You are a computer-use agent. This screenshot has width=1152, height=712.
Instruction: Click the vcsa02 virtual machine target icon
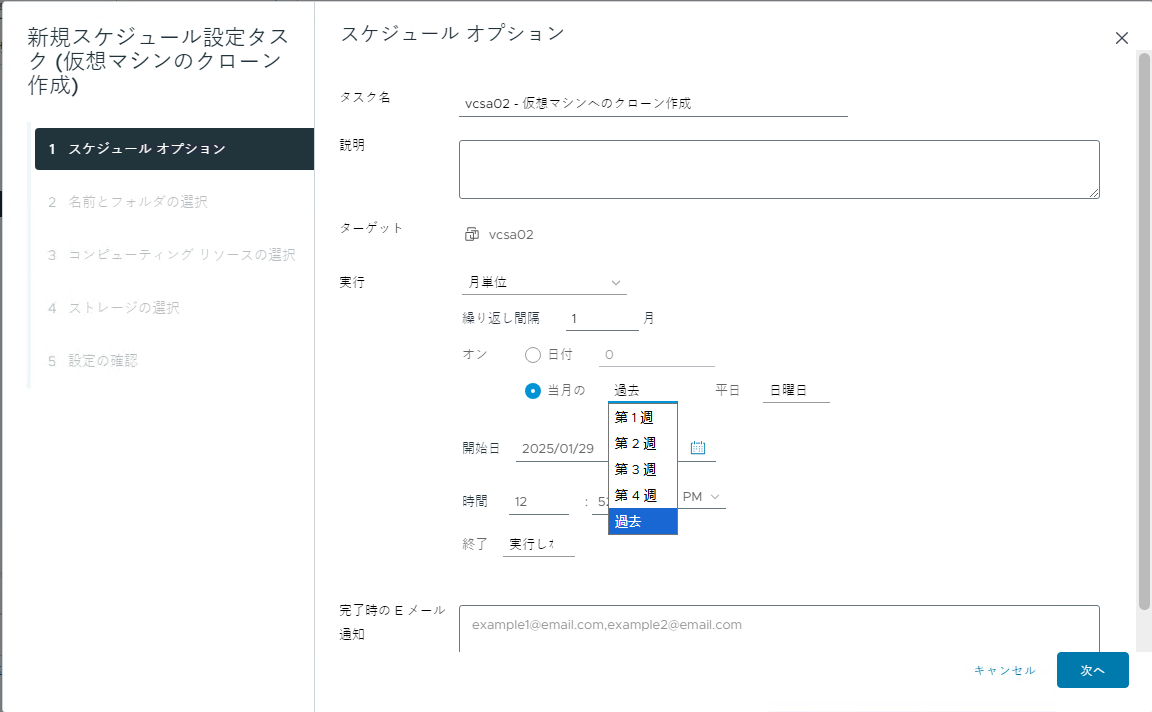(472, 235)
